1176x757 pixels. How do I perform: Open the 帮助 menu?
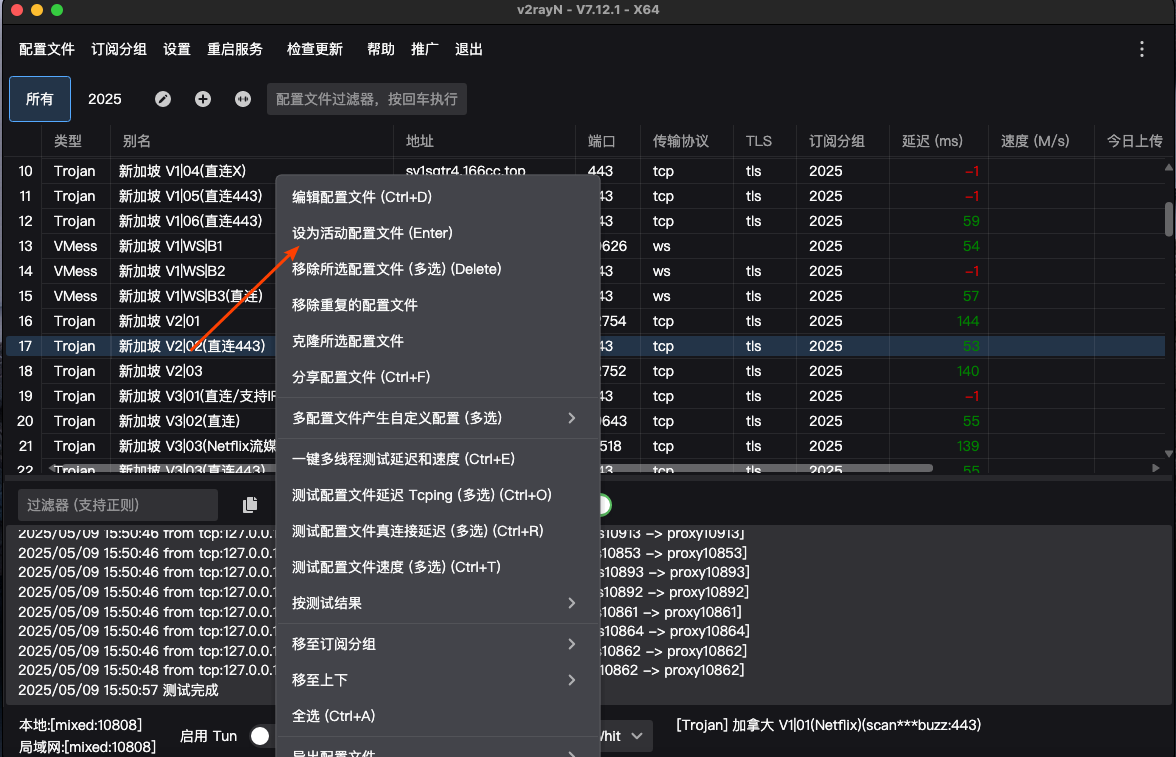pyautogui.click(x=381, y=50)
